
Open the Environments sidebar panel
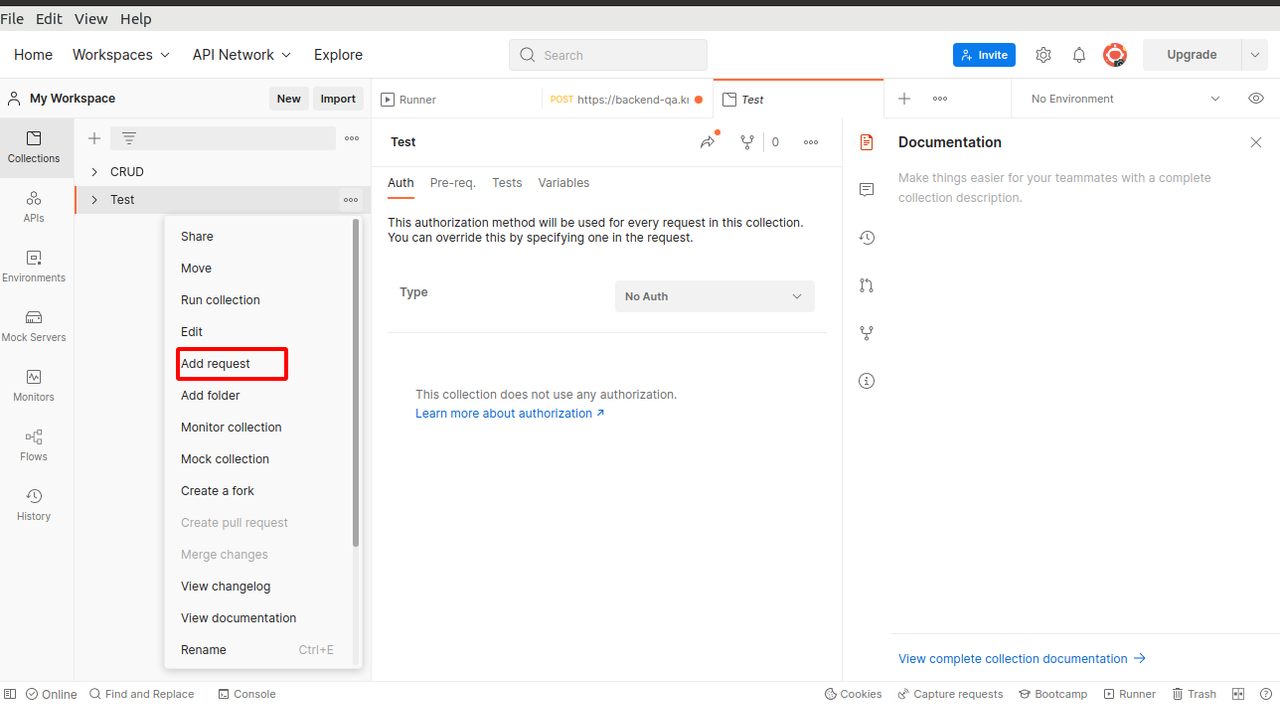pos(34,267)
